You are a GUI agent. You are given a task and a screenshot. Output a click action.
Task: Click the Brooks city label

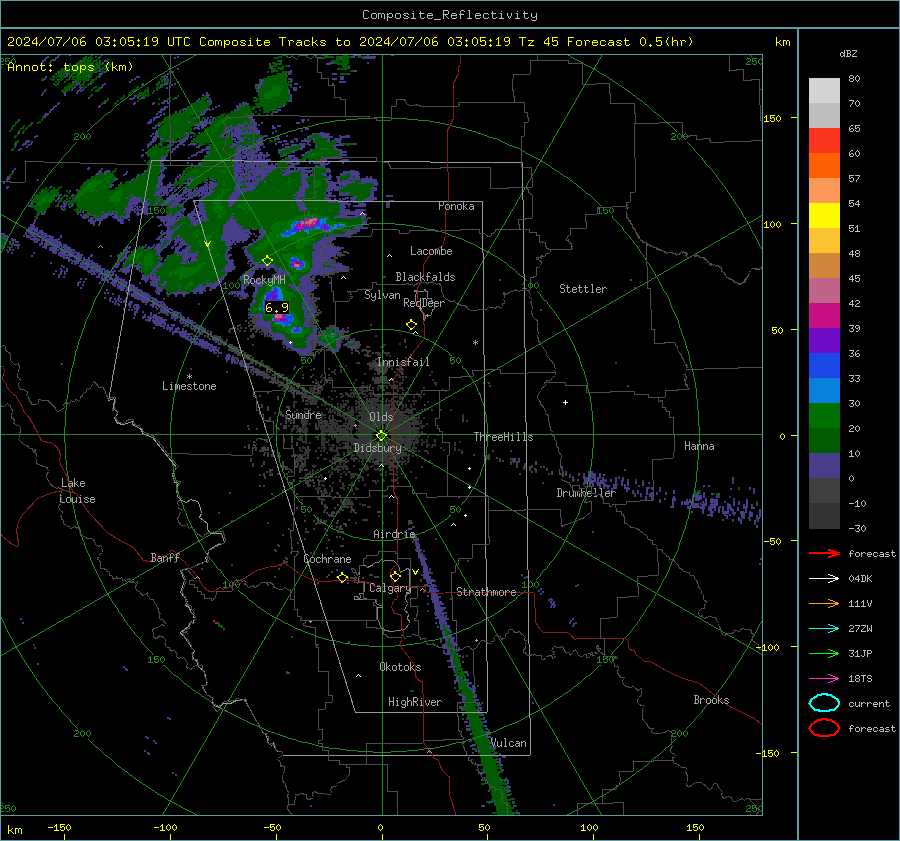point(711,700)
